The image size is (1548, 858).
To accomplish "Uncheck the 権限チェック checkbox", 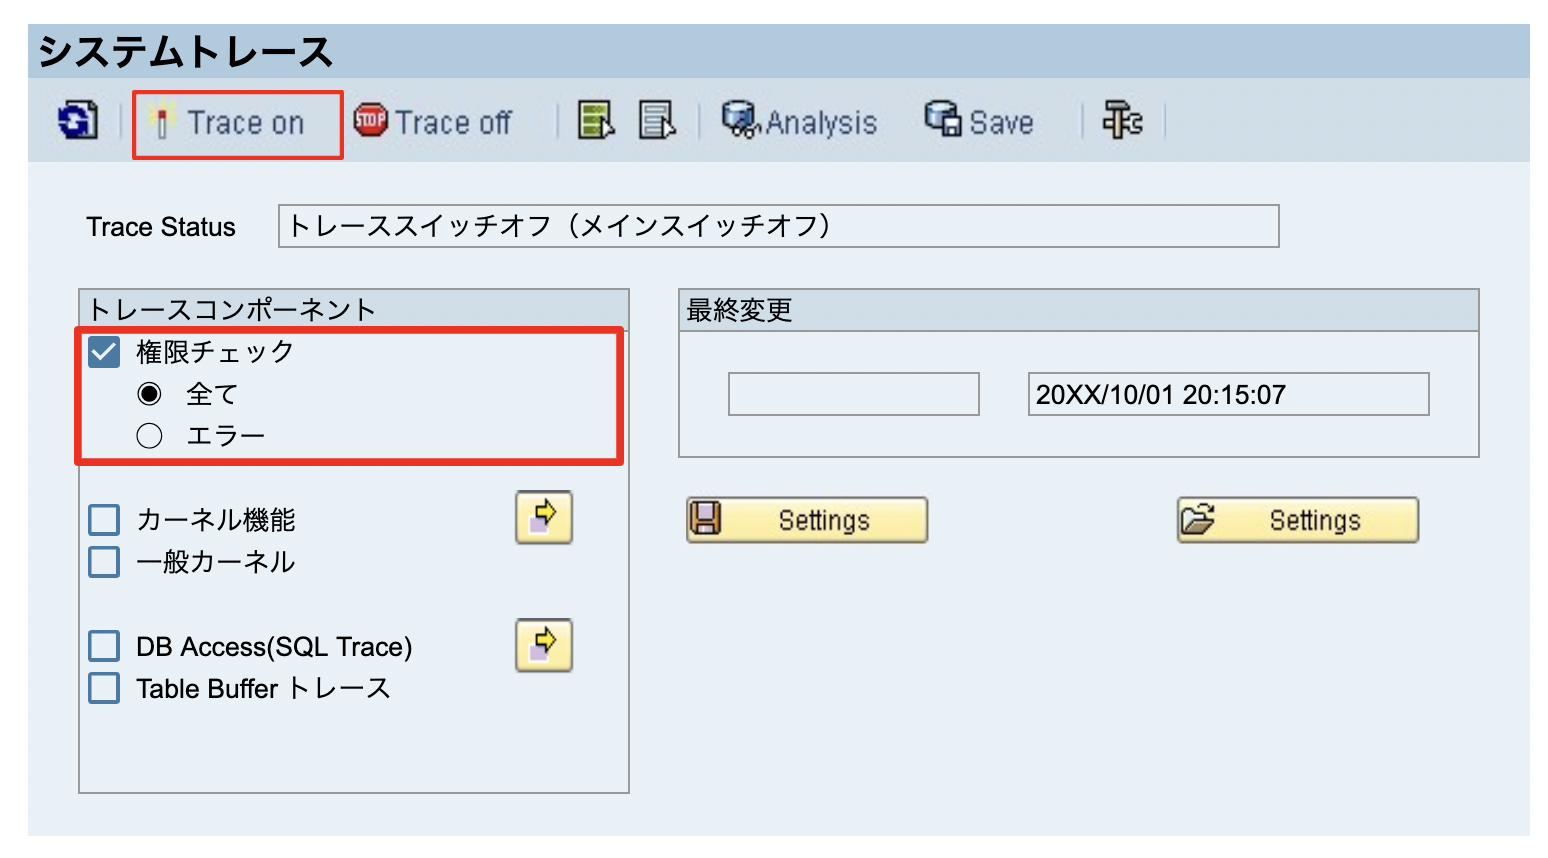I will click(x=103, y=352).
